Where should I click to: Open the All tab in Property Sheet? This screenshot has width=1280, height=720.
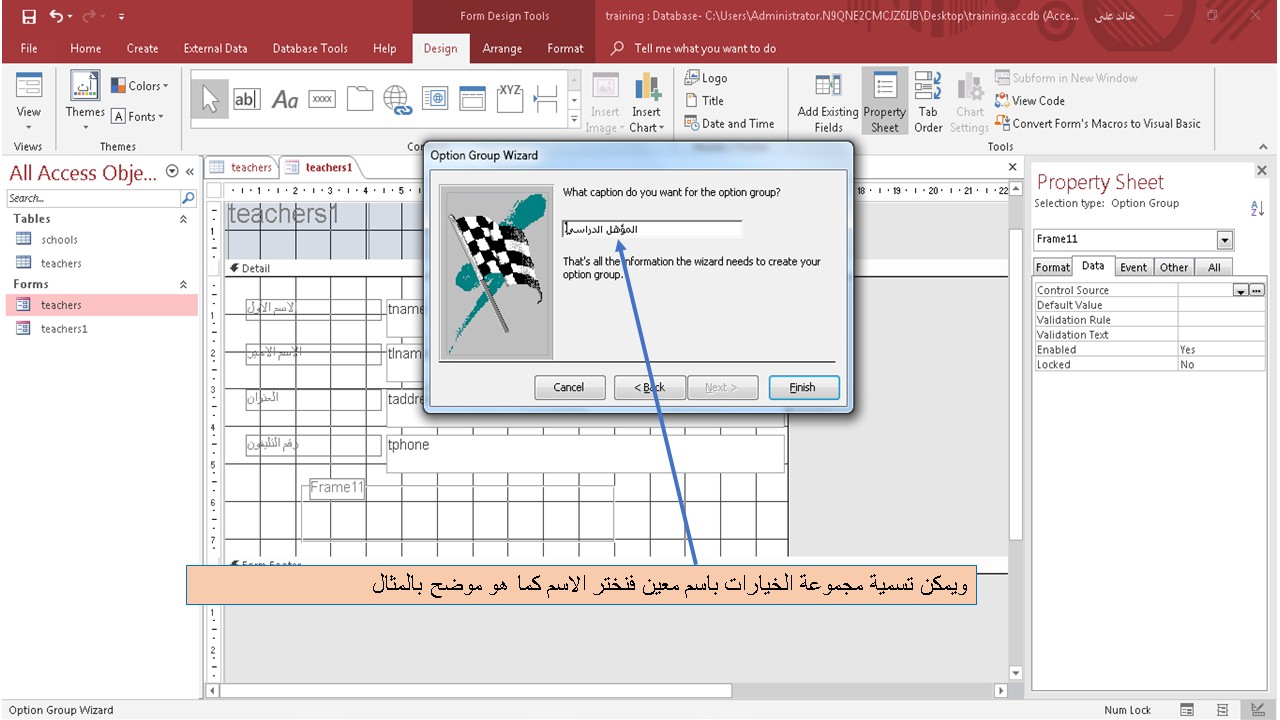tap(1214, 267)
